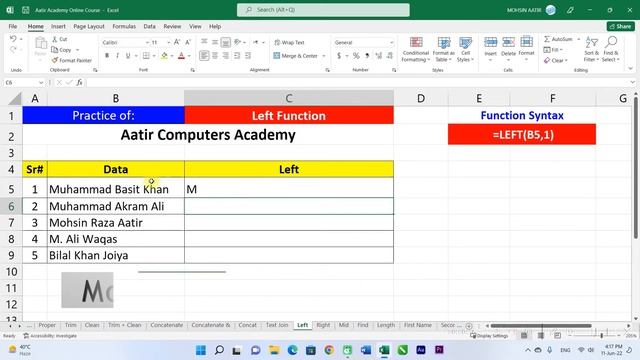This screenshot has width=640, height=360.
Task: Open Windows taskbar search
Action: 219,350
